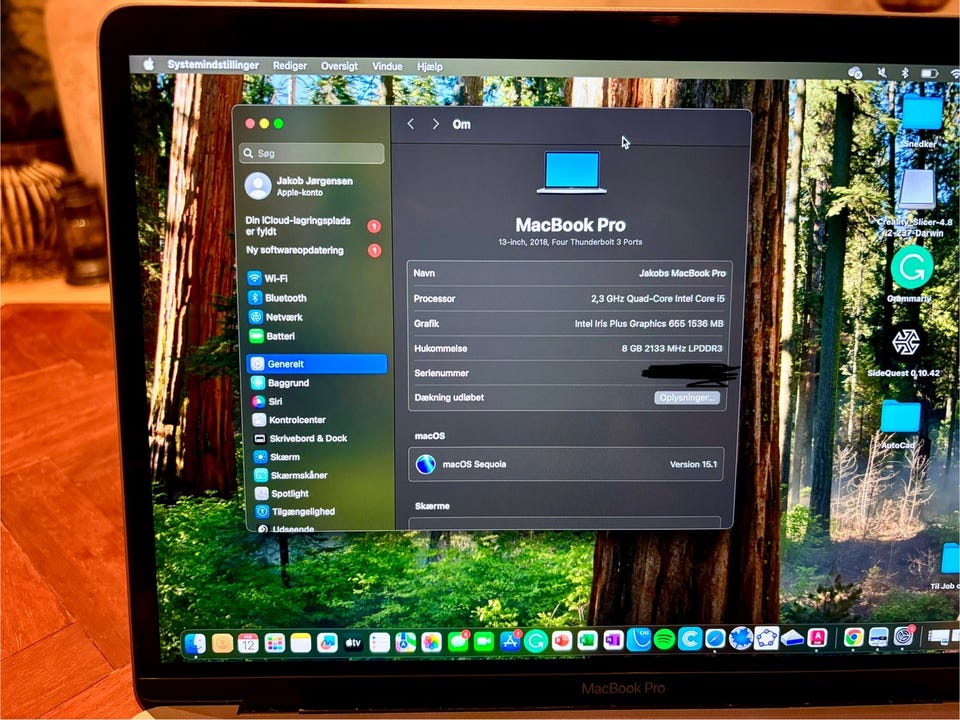Open the Systemindstillinger menu
Viewport: 960px width, 720px height.
[213, 64]
